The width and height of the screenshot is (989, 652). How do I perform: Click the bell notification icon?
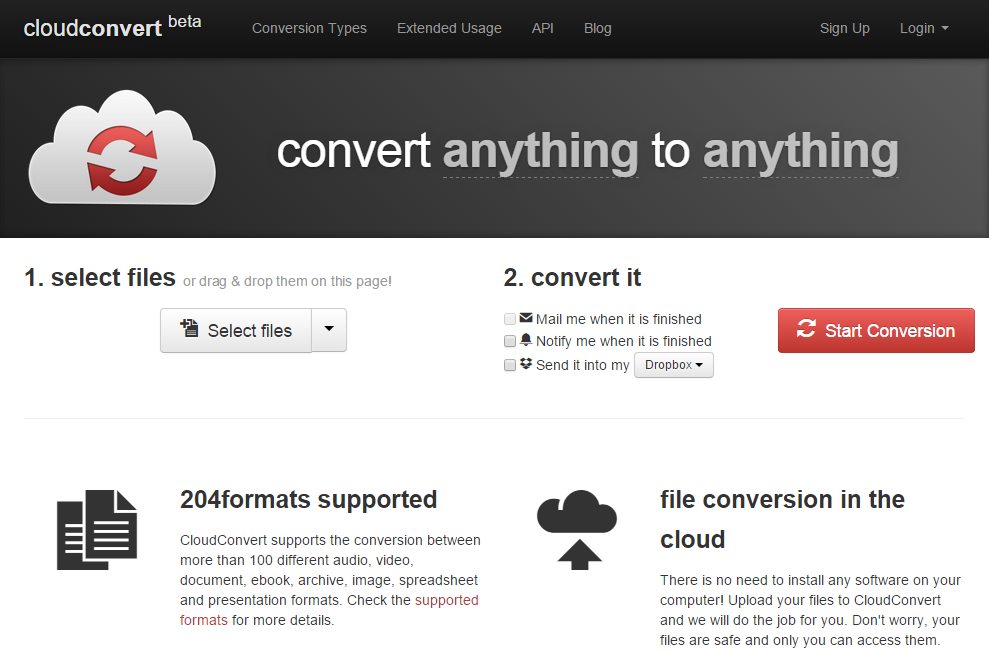[x=526, y=340]
